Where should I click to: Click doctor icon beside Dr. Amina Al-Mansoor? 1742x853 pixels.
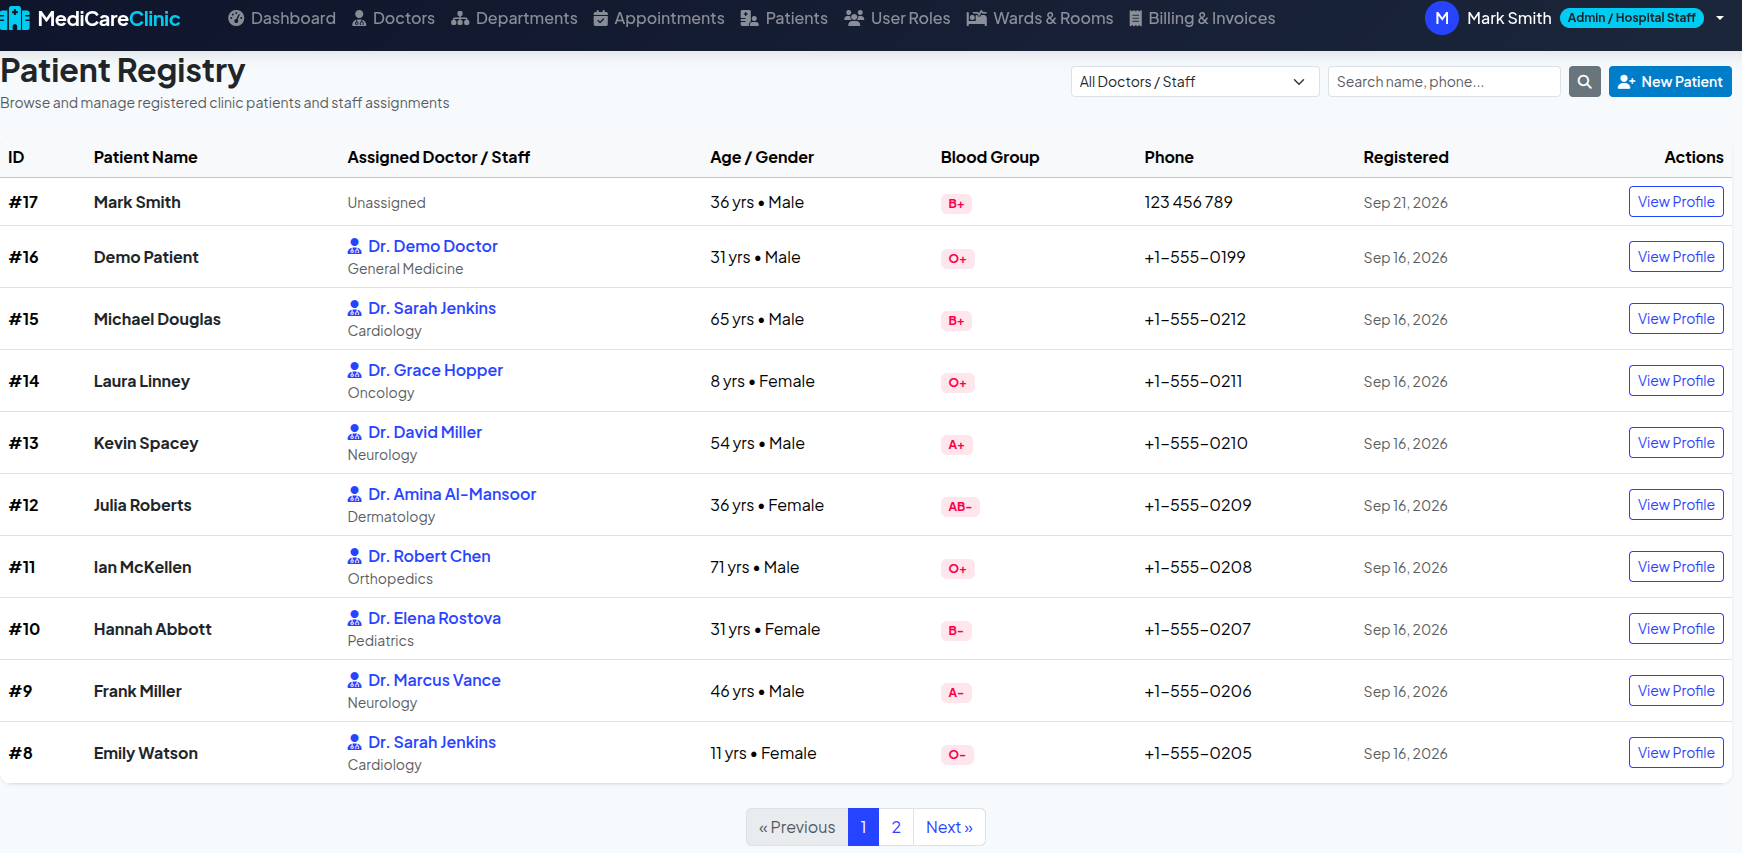[355, 494]
